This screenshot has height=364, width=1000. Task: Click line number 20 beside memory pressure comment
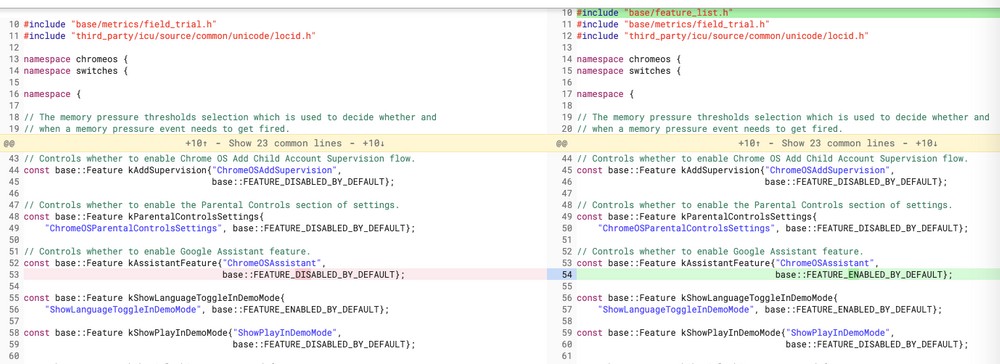(x=568, y=129)
